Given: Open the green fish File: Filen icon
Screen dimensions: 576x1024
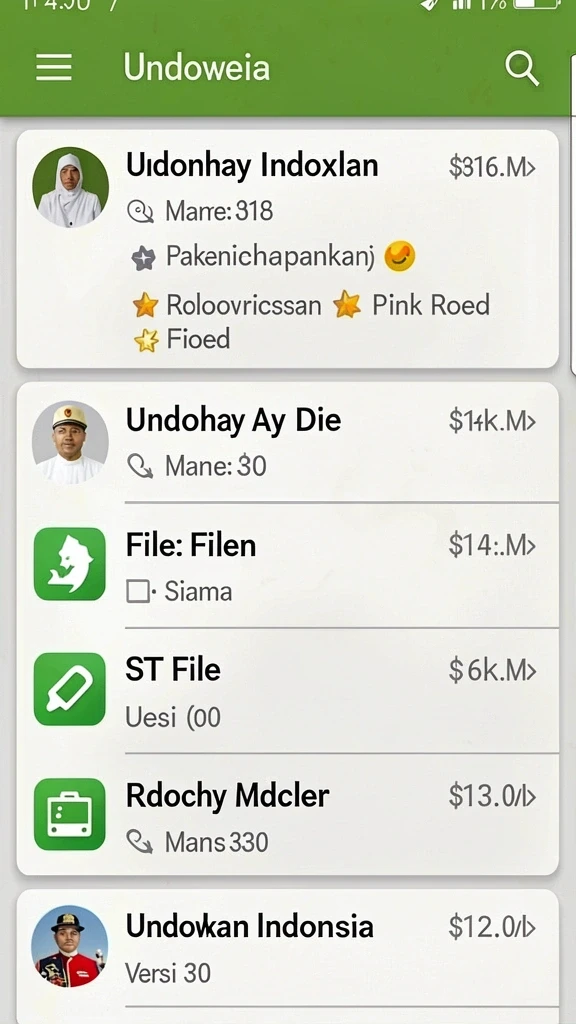Looking at the screenshot, I should coord(69,564).
